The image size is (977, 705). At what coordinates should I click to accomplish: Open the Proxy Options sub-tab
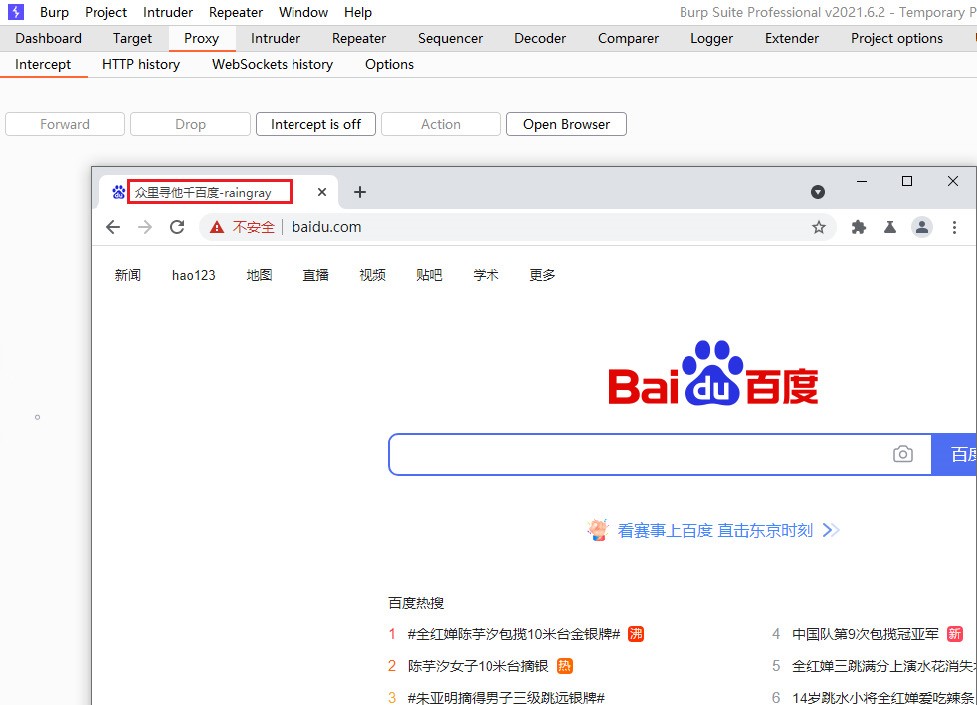coord(389,64)
